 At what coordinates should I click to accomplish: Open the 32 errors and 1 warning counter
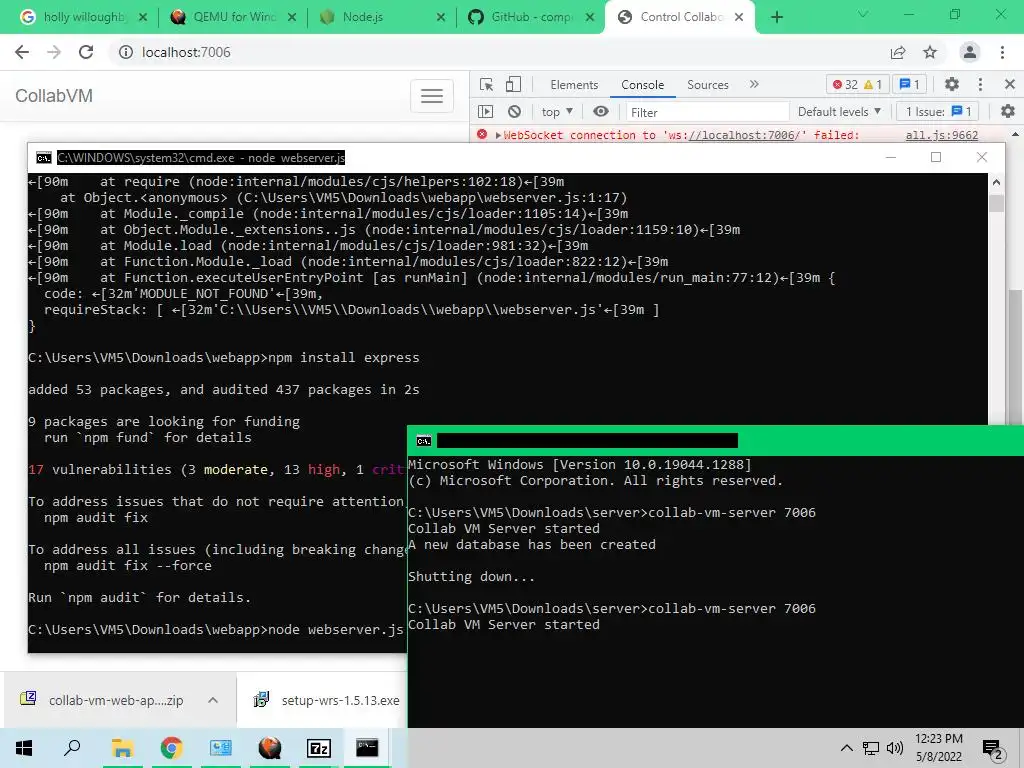pos(859,84)
